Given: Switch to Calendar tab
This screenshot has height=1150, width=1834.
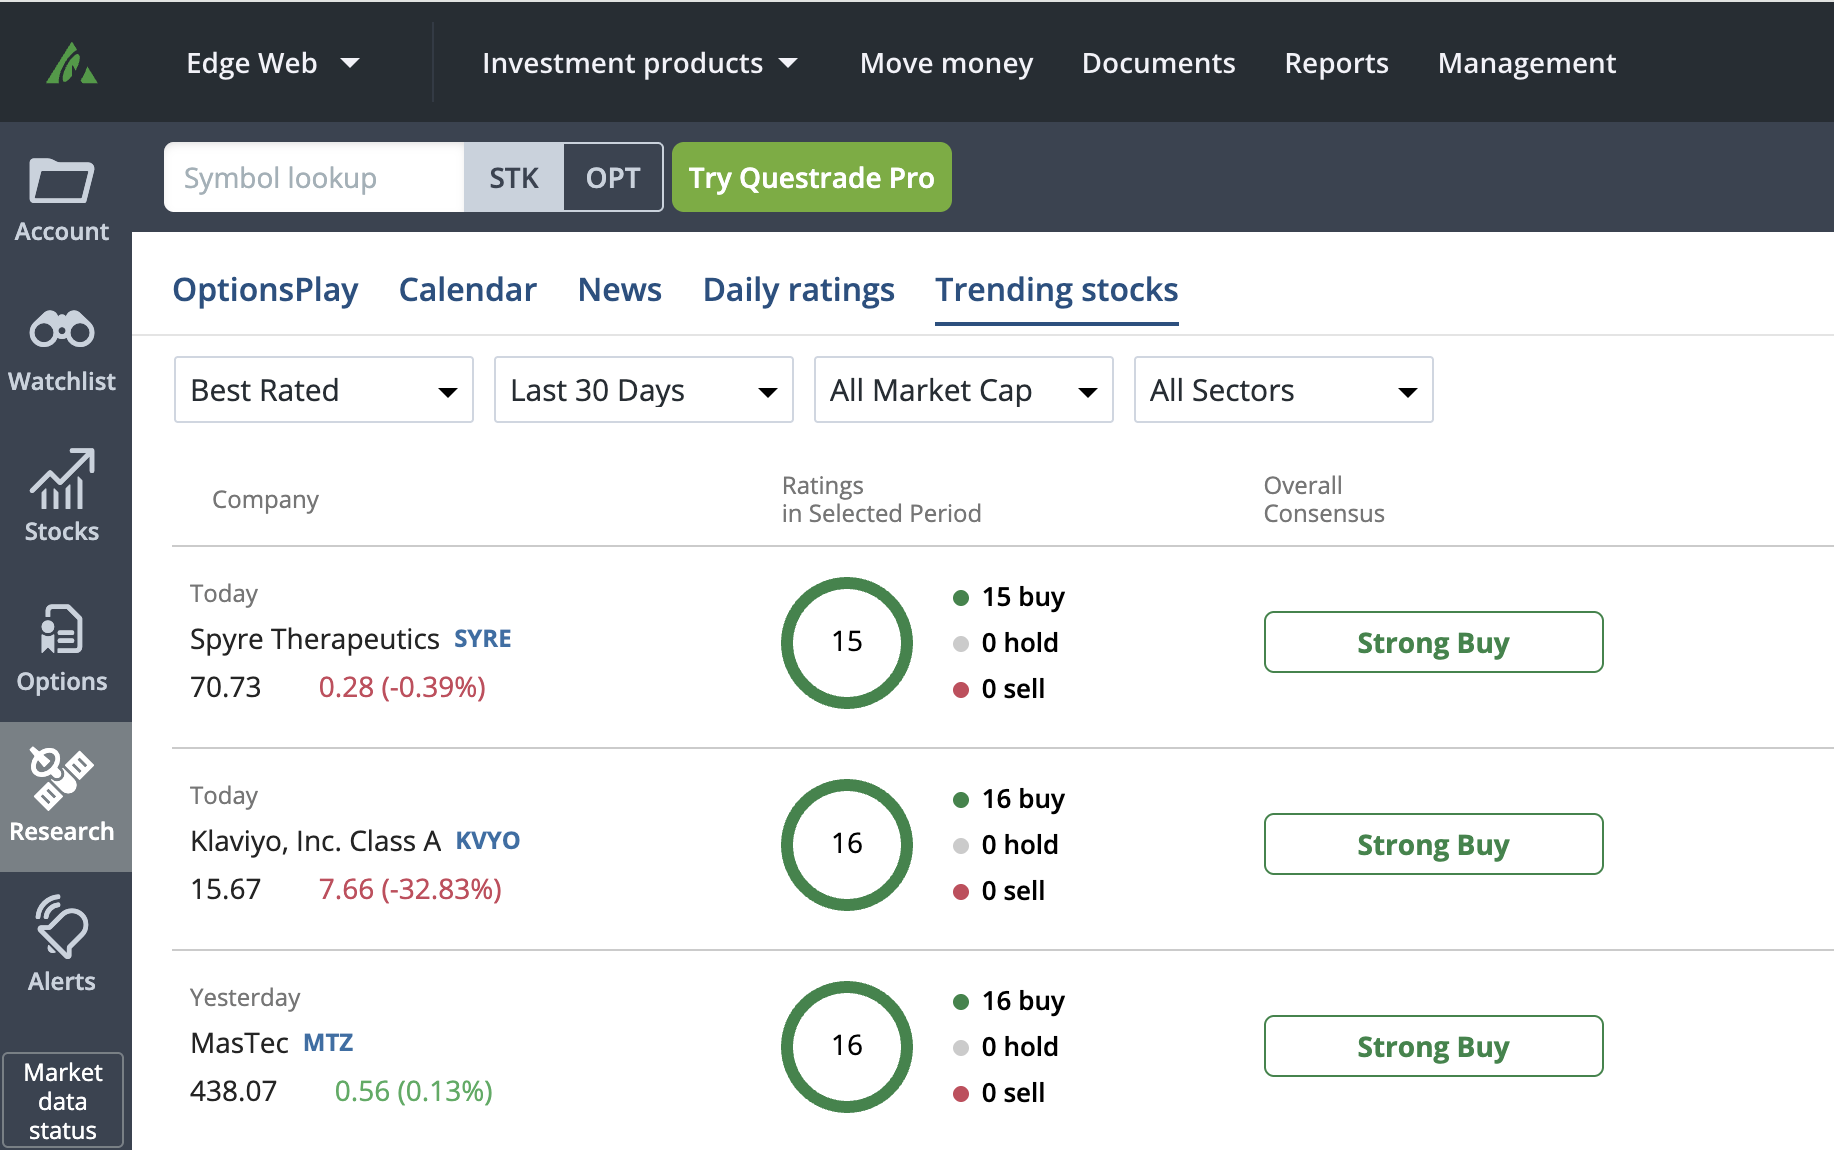Looking at the screenshot, I should (467, 289).
